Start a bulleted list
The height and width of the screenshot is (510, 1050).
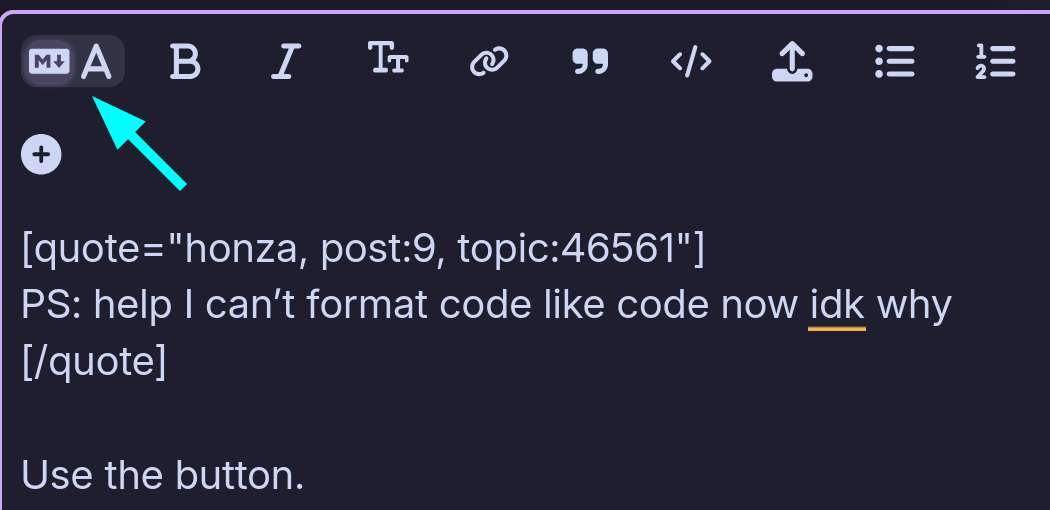click(x=894, y=62)
